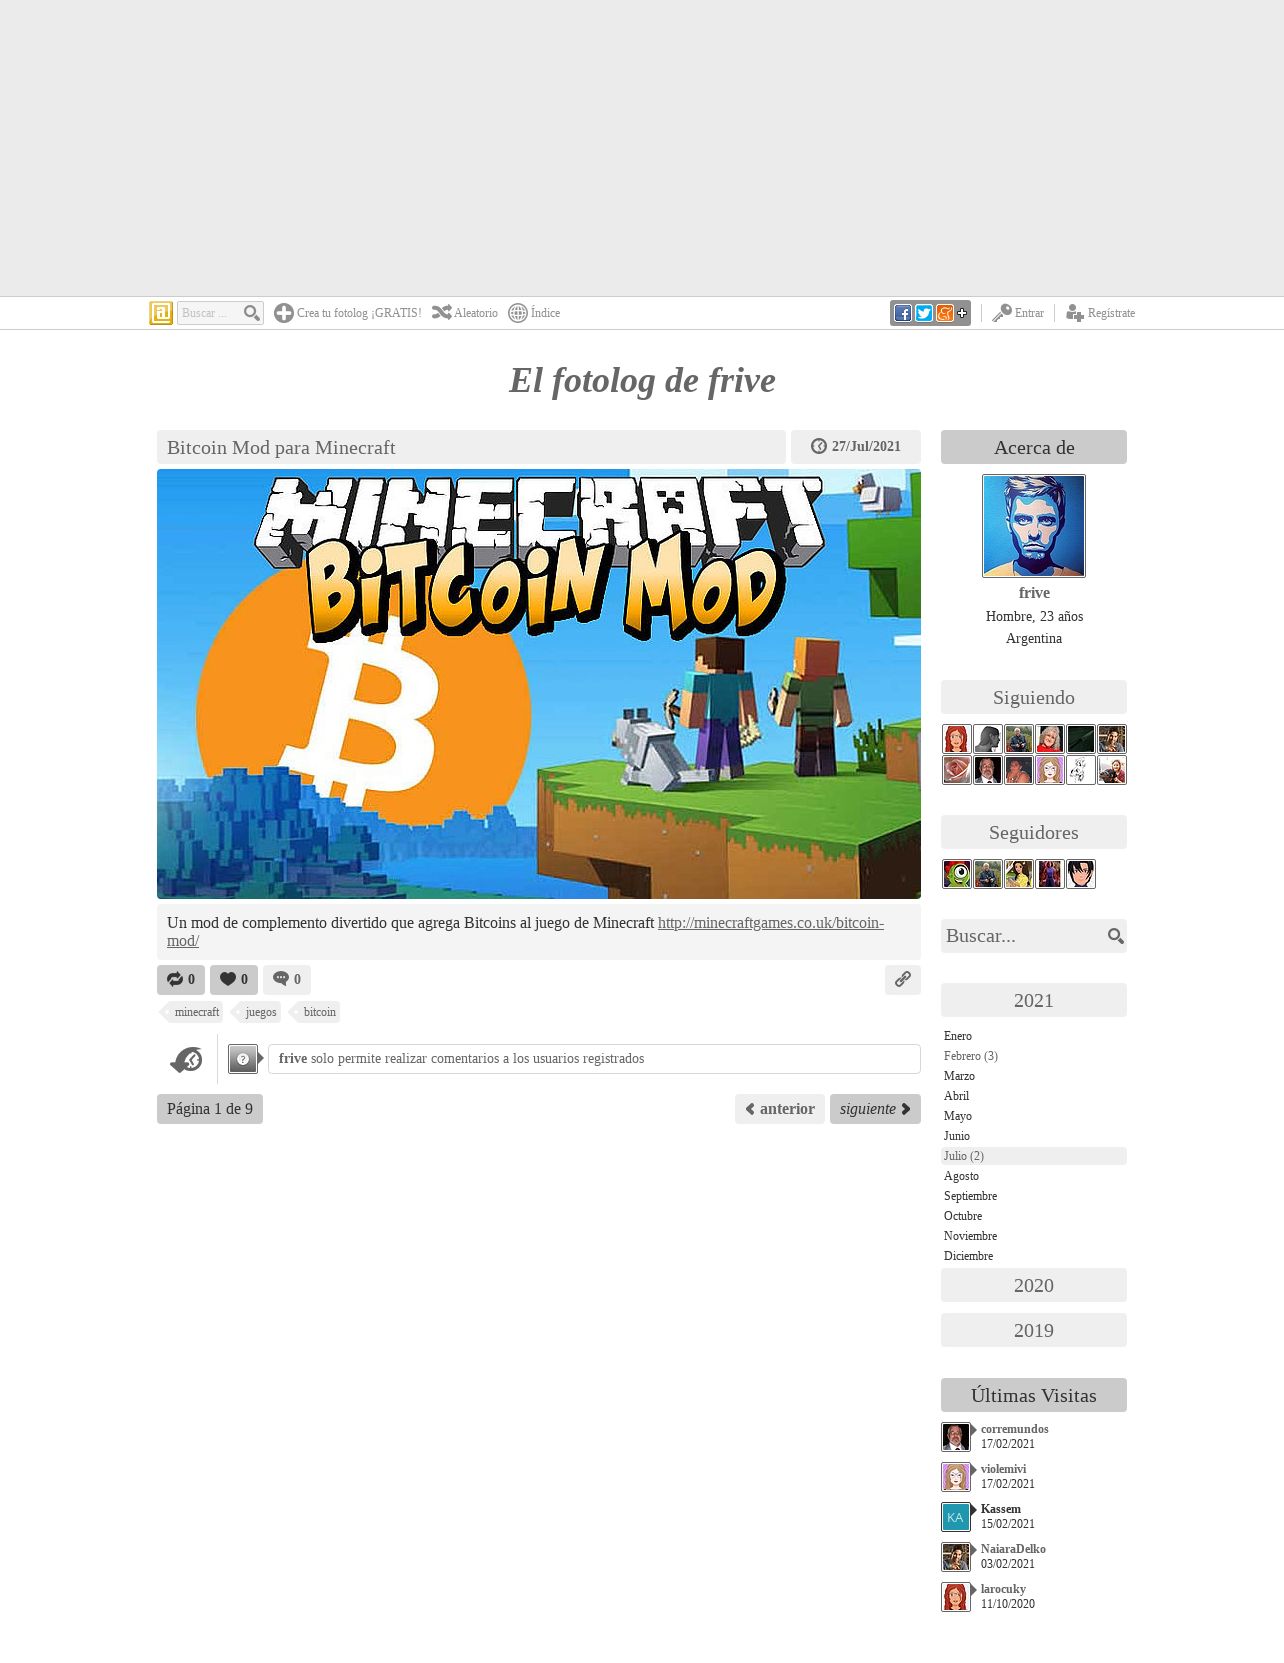Click the Índice link text
1284x1663 pixels.
pos(545,313)
